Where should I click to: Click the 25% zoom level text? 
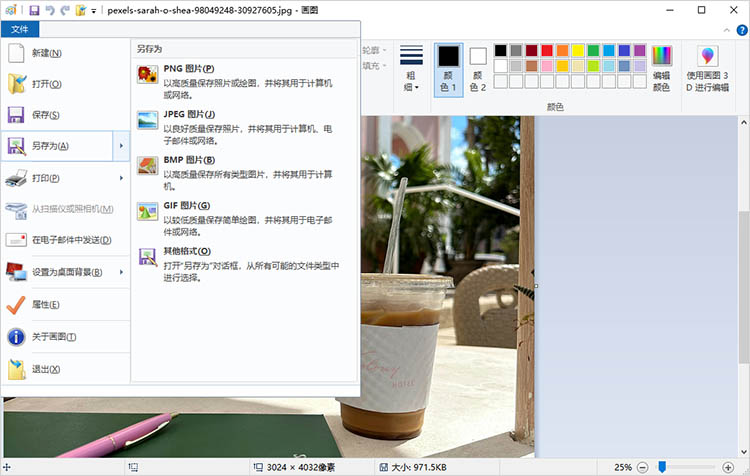point(623,467)
